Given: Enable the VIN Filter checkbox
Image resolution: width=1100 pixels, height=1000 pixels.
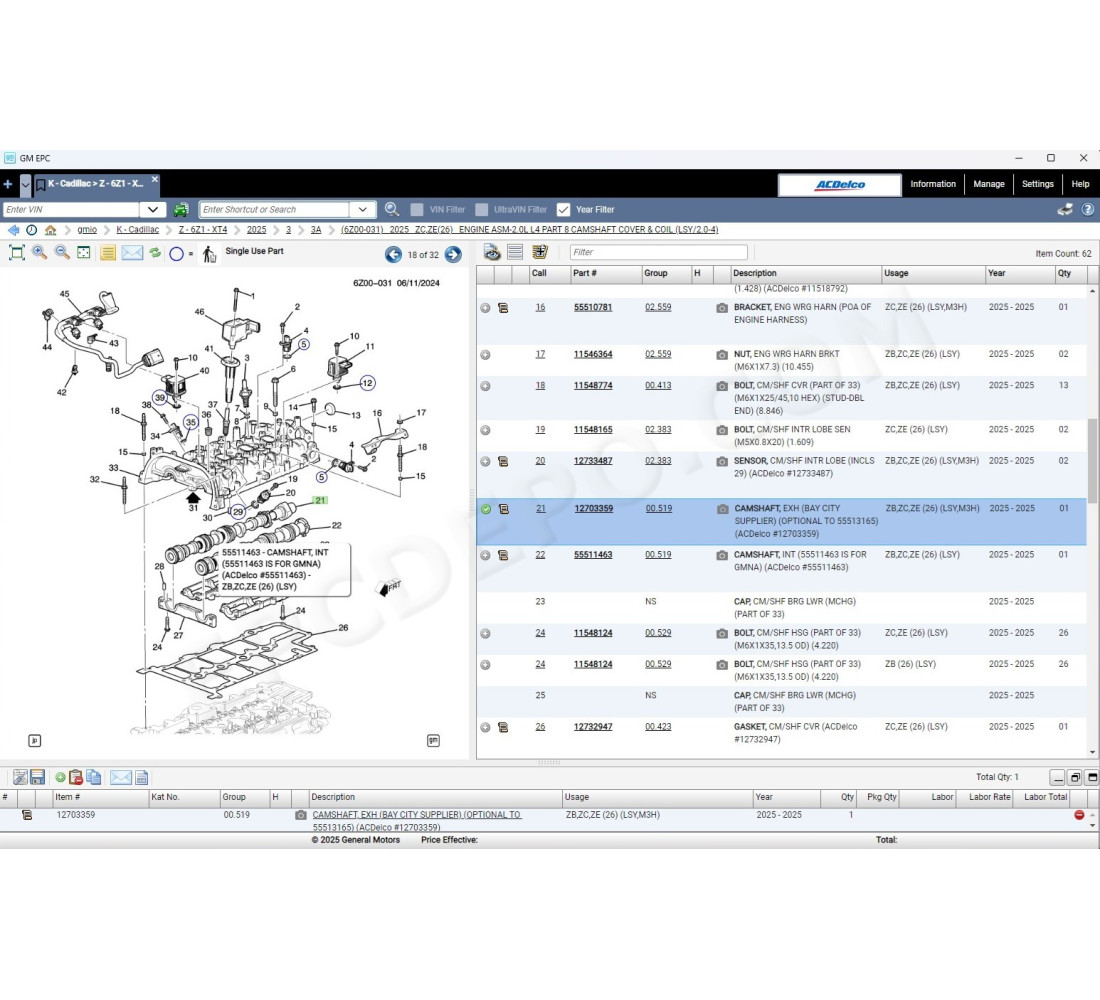Looking at the screenshot, I should (417, 209).
